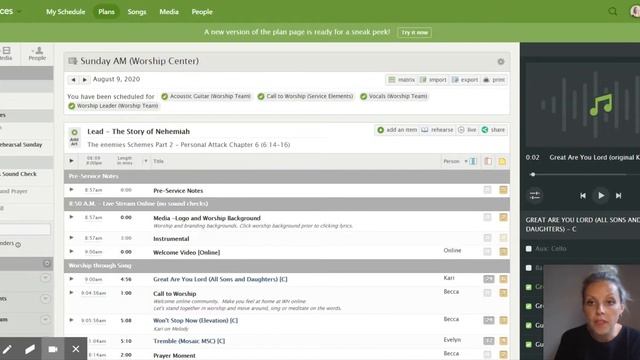The height and width of the screenshot is (360, 640).
Task: Skip to next track in player
Action: (x=618, y=196)
